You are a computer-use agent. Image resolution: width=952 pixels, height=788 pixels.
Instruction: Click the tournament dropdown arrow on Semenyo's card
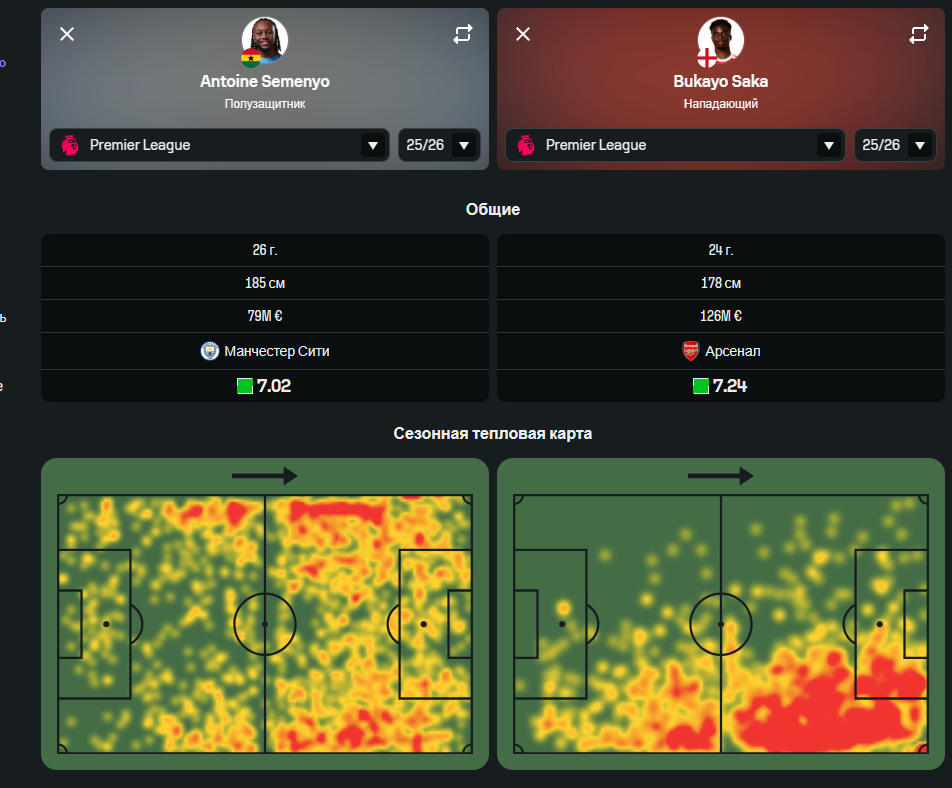[x=373, y=146]
